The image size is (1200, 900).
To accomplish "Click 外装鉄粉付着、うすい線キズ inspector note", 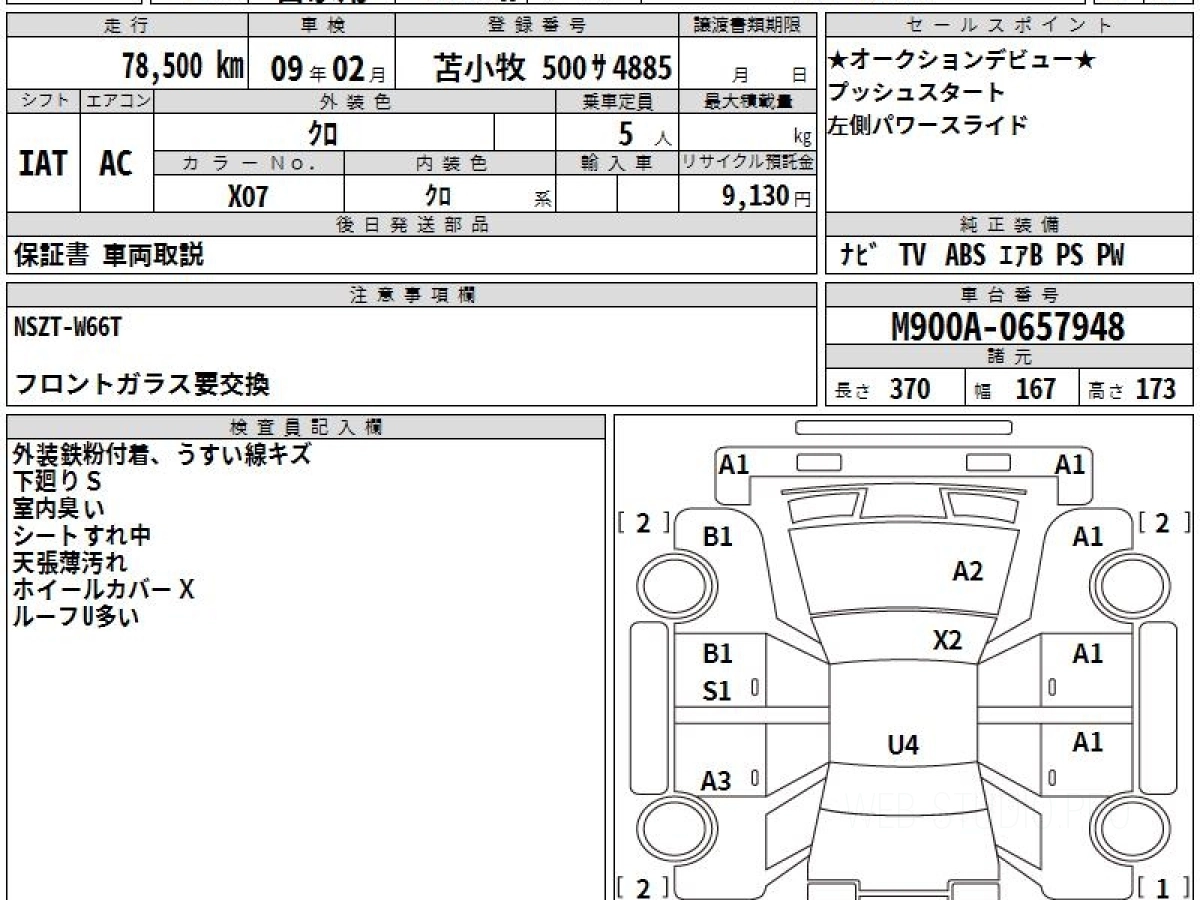I will (162, 455).
